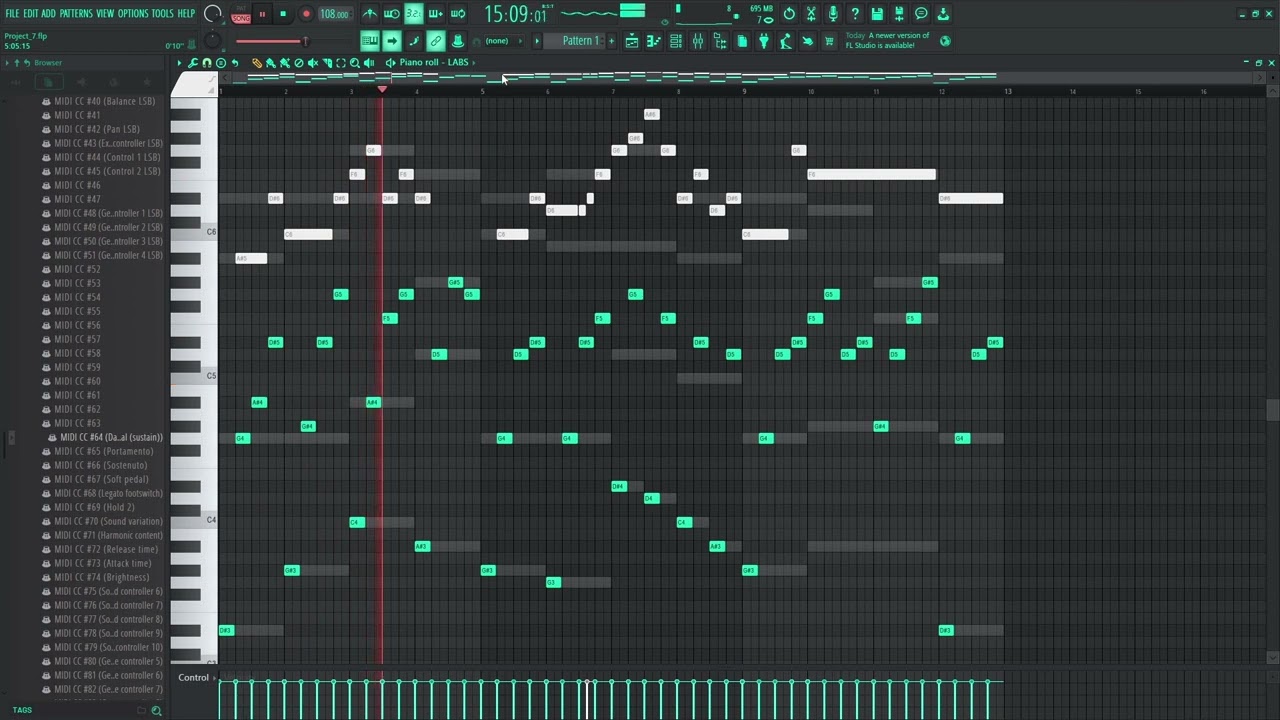Select the Draw pencil tool
Viewport: 1280px width, 720px height.
click(x=257, y=63)
